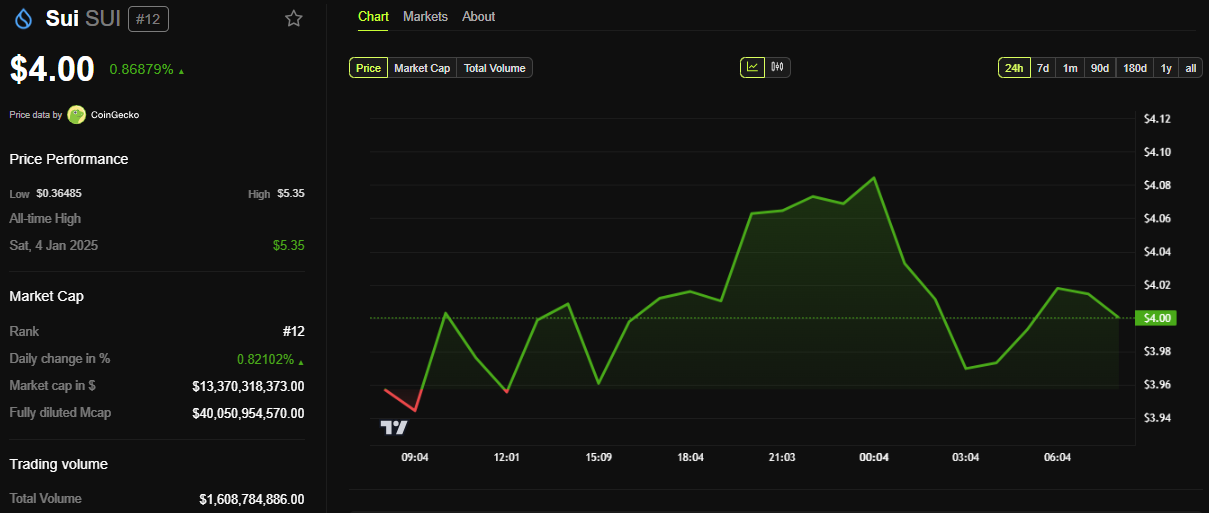This screenshot has height=513, width=1209.
Task: Add Sui to favorites with star icon
Action: (x=293, y=18)
